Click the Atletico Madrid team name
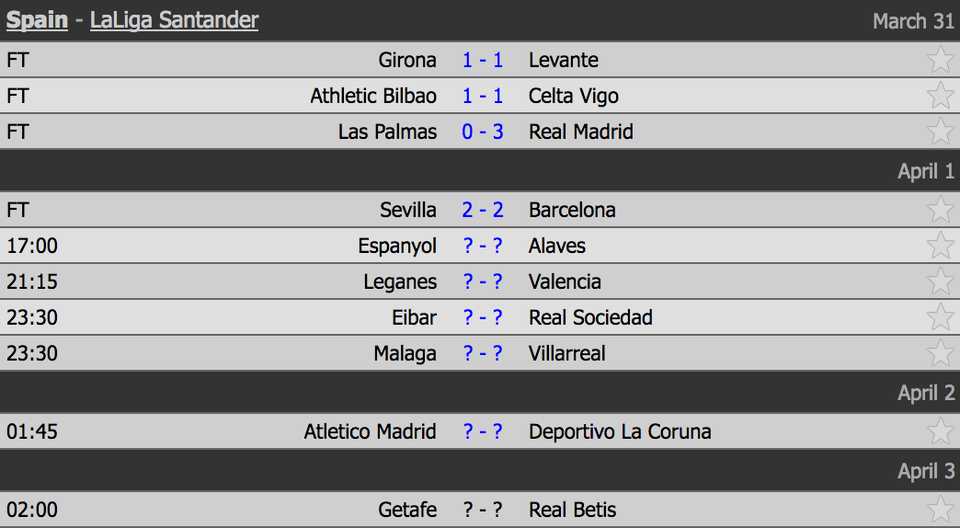The image size is (960, 528). coord(370,432)
